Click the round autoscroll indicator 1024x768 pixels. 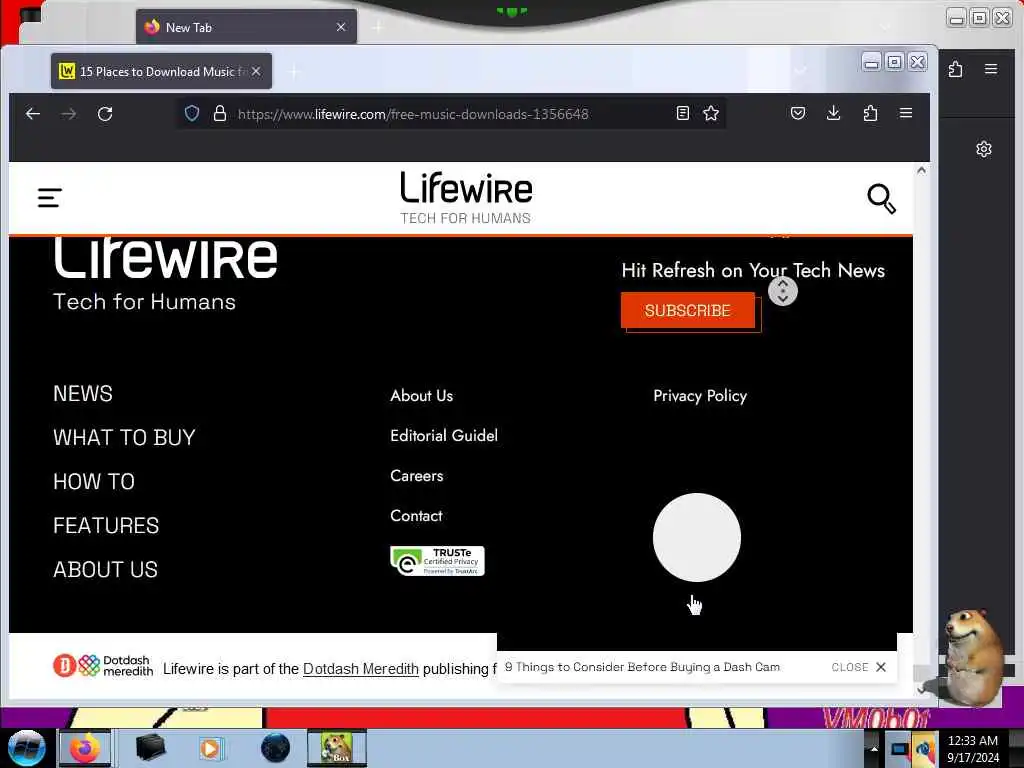tap(782, 291)
